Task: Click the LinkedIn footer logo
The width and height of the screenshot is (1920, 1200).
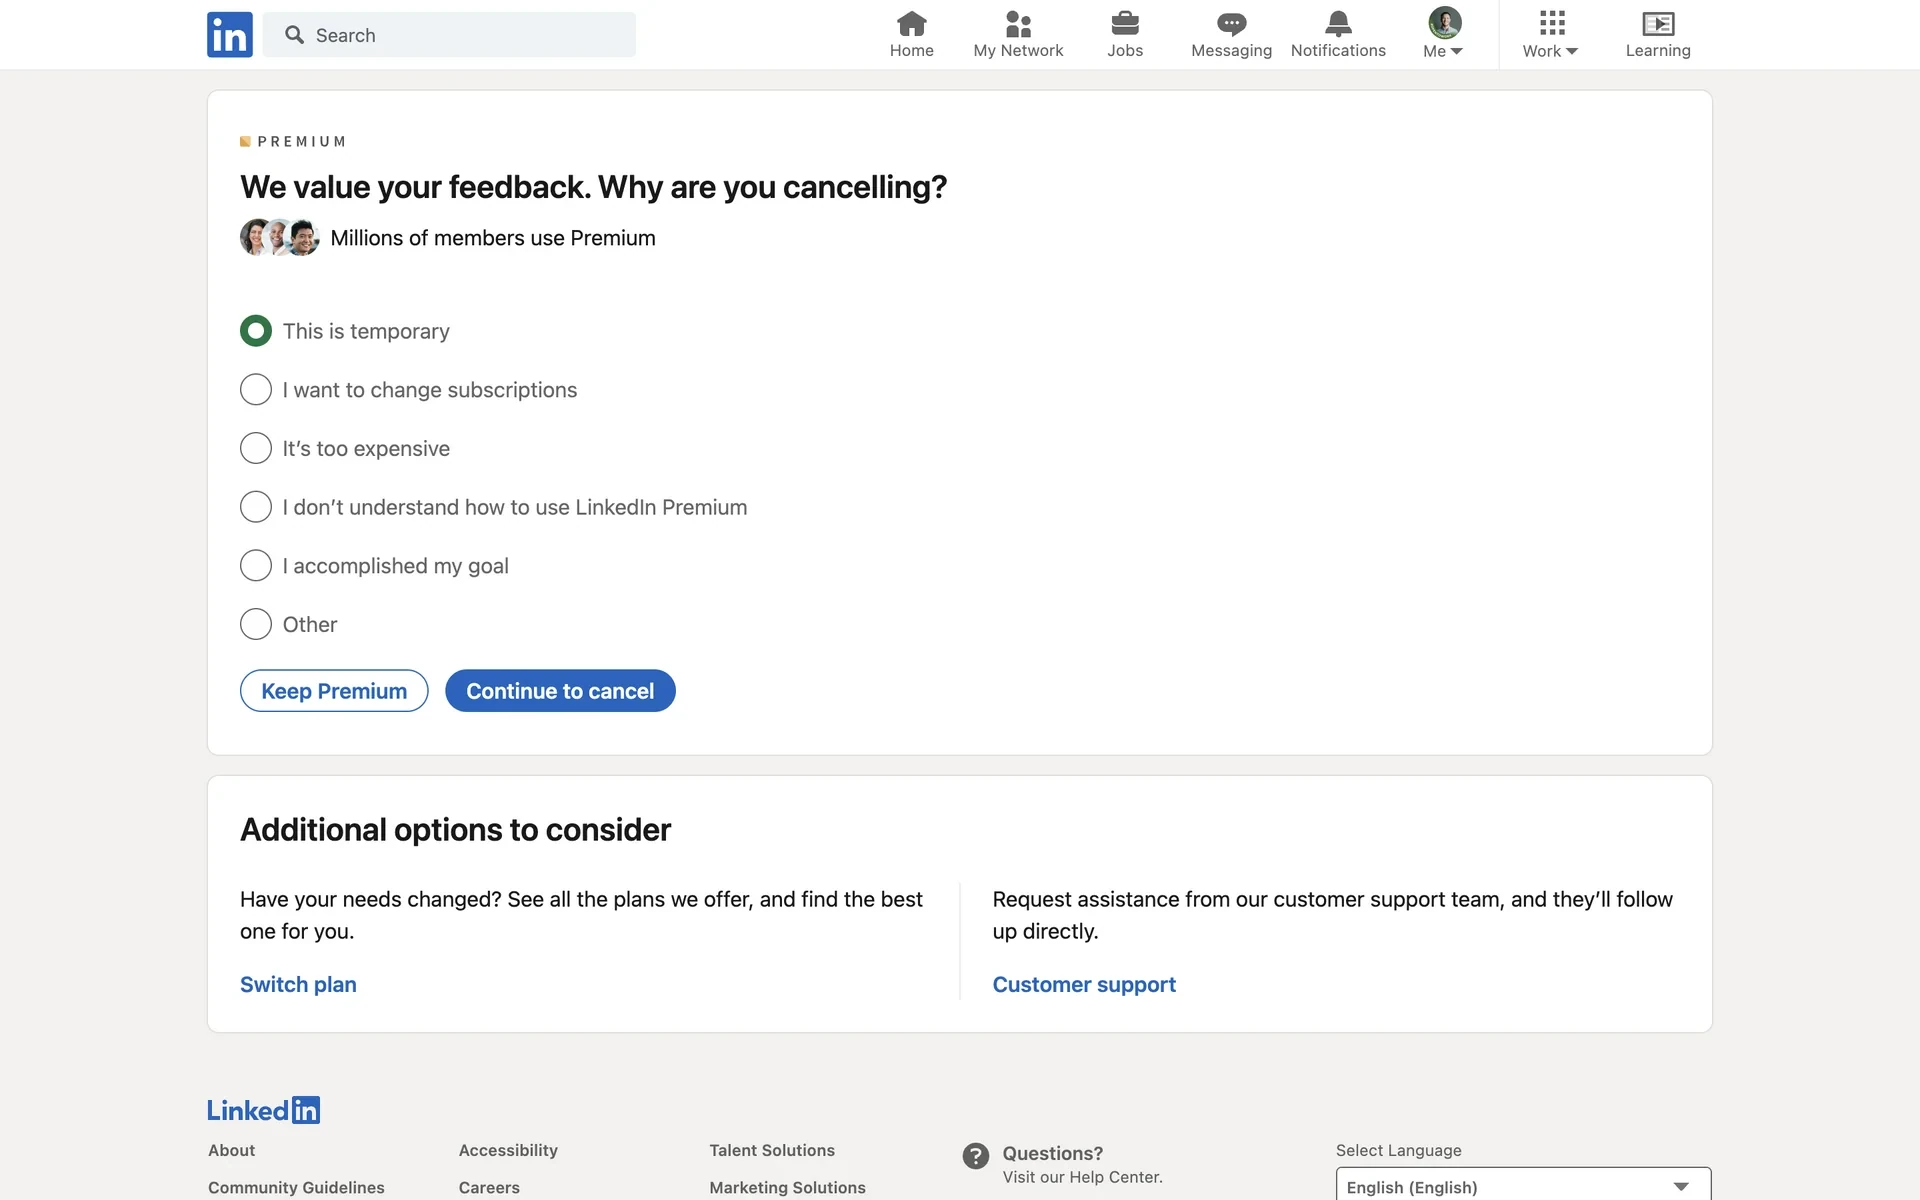Action: (264, 1110)
